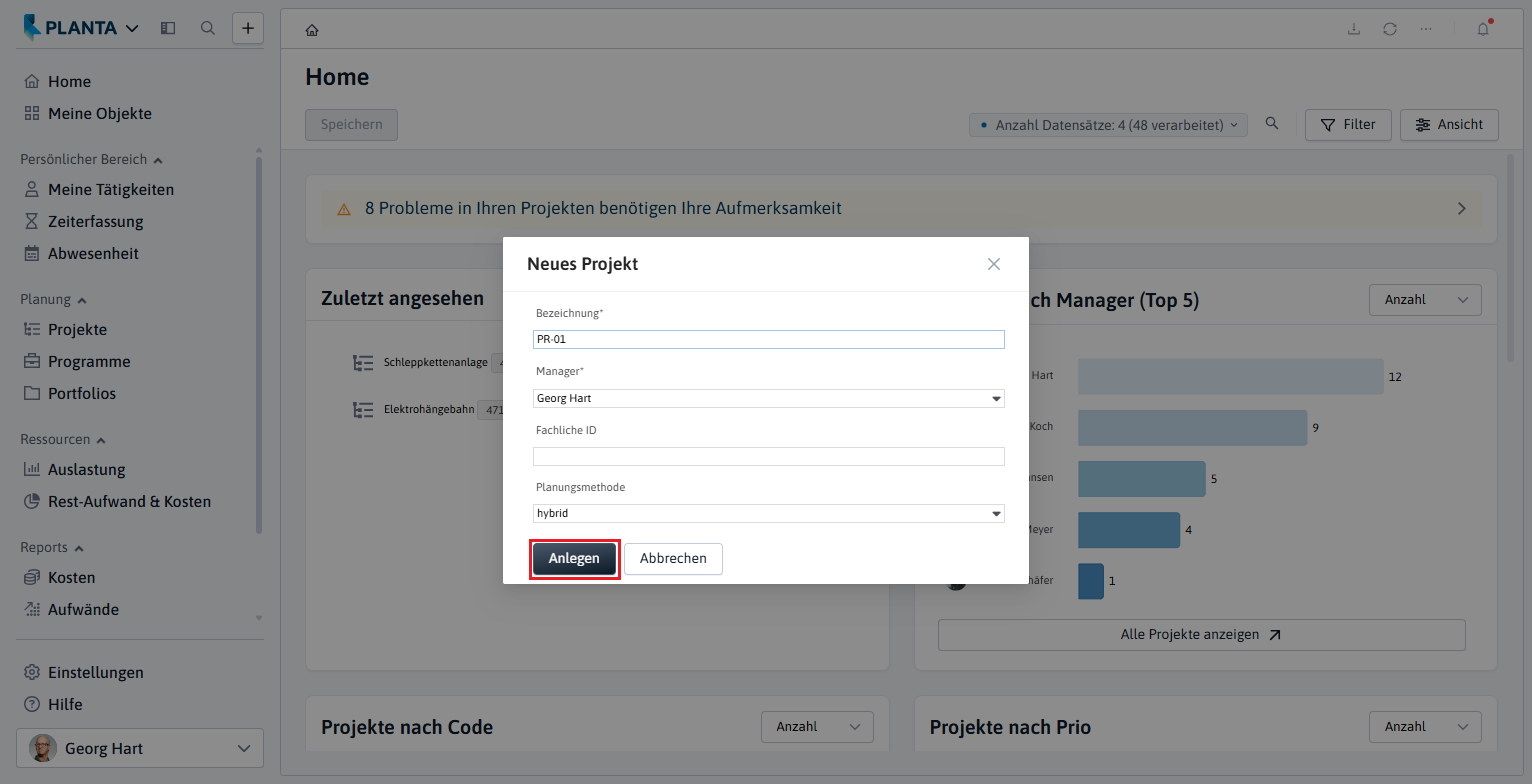Open the sidebar search magnifier
This screenshot has width=1532, height=784.
(208, 28)
